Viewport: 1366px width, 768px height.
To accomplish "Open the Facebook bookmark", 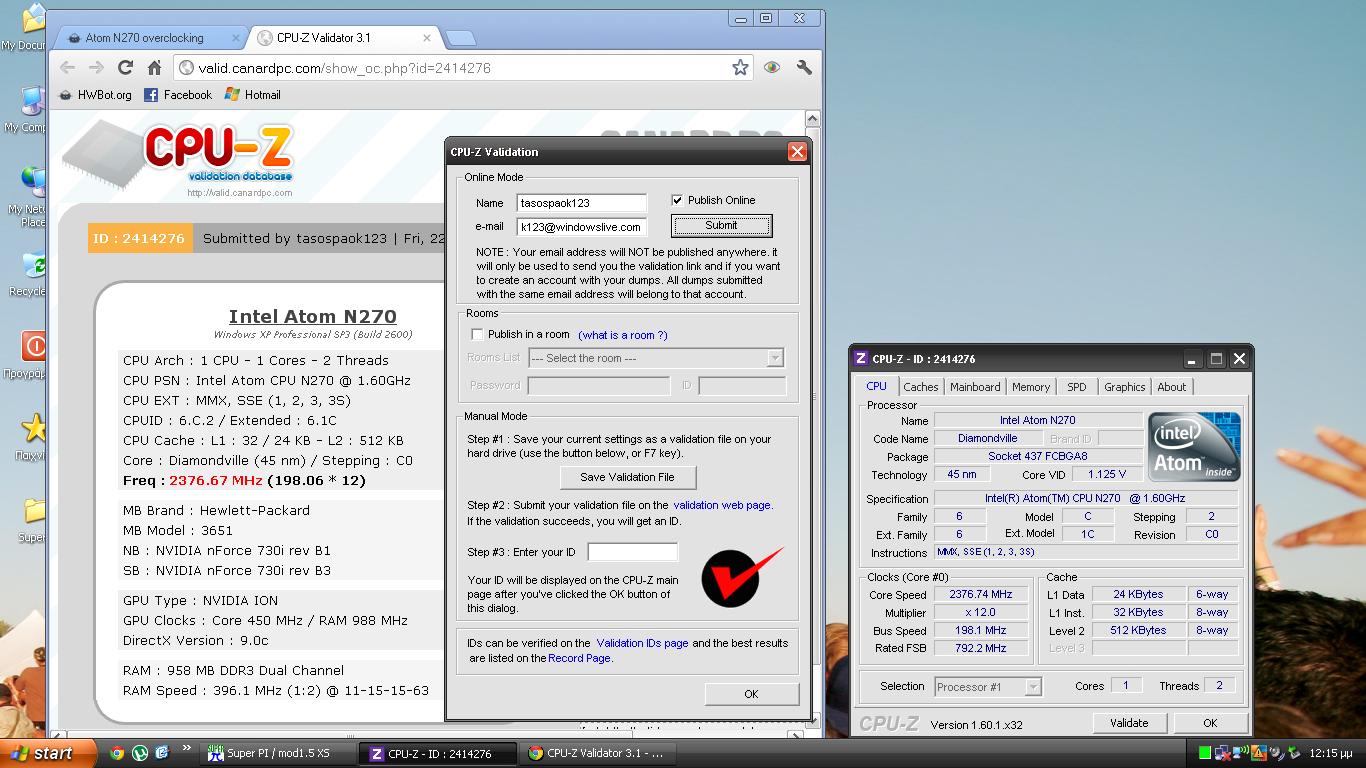I will (x=178, y=95).
